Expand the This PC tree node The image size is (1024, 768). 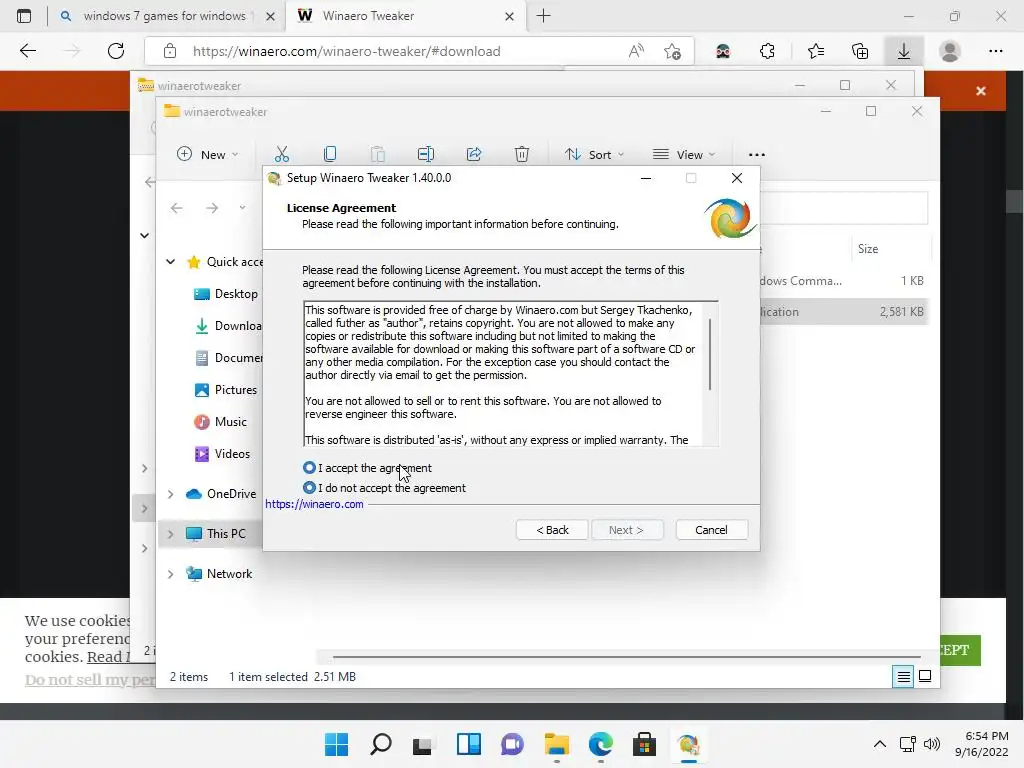[170, 534]
